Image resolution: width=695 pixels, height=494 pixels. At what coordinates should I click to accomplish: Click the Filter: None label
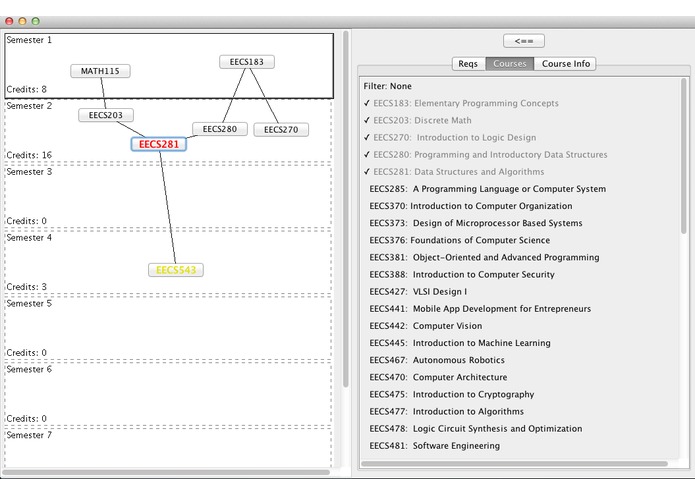coord(387,86)
